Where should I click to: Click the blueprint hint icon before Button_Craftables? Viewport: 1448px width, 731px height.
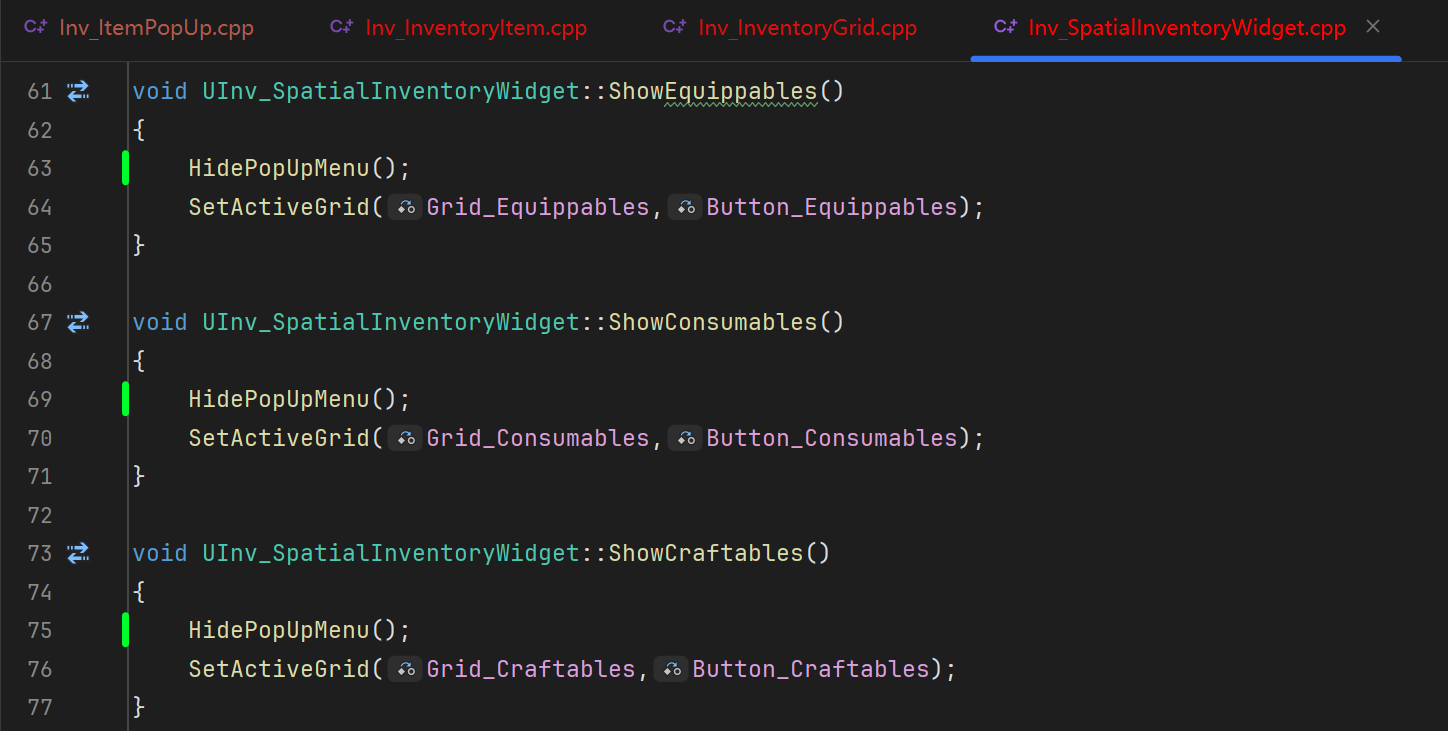671,669
